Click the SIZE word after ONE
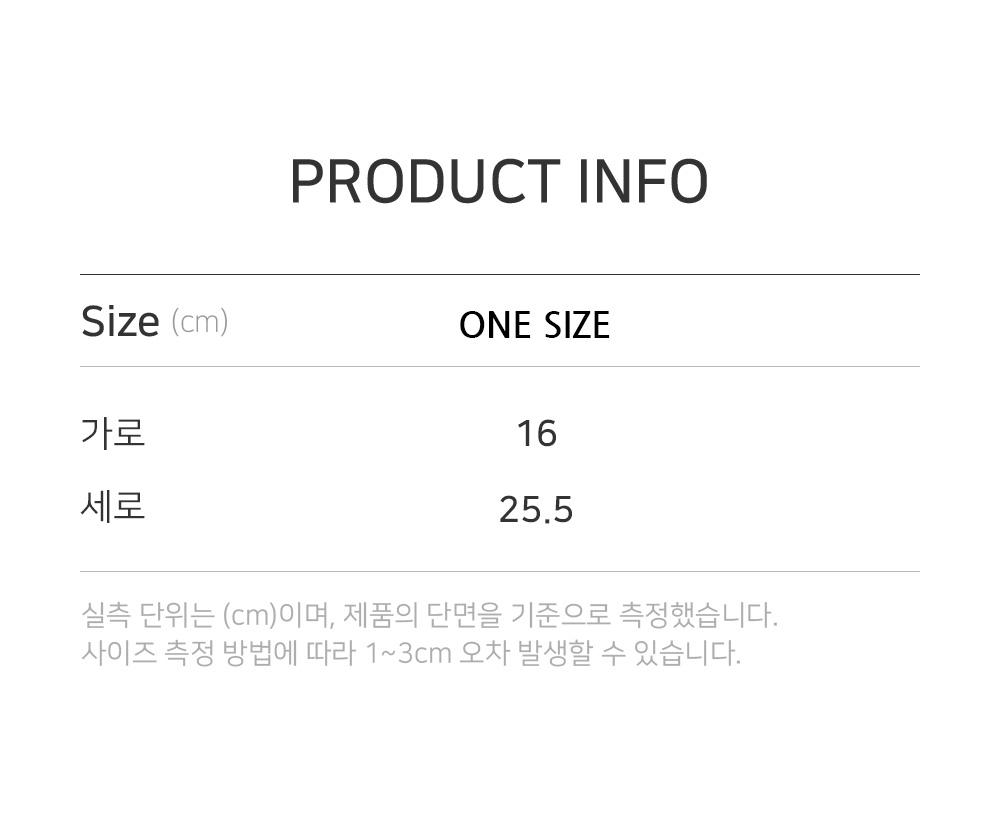 577,326
